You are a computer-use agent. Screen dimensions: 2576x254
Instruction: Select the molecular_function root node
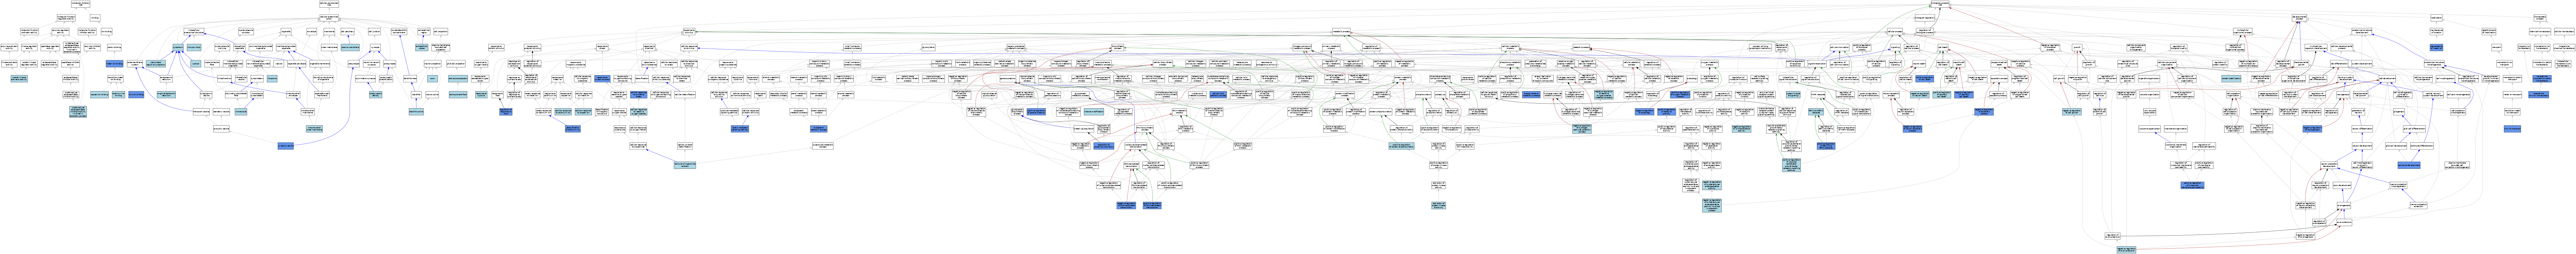point(81,4)
